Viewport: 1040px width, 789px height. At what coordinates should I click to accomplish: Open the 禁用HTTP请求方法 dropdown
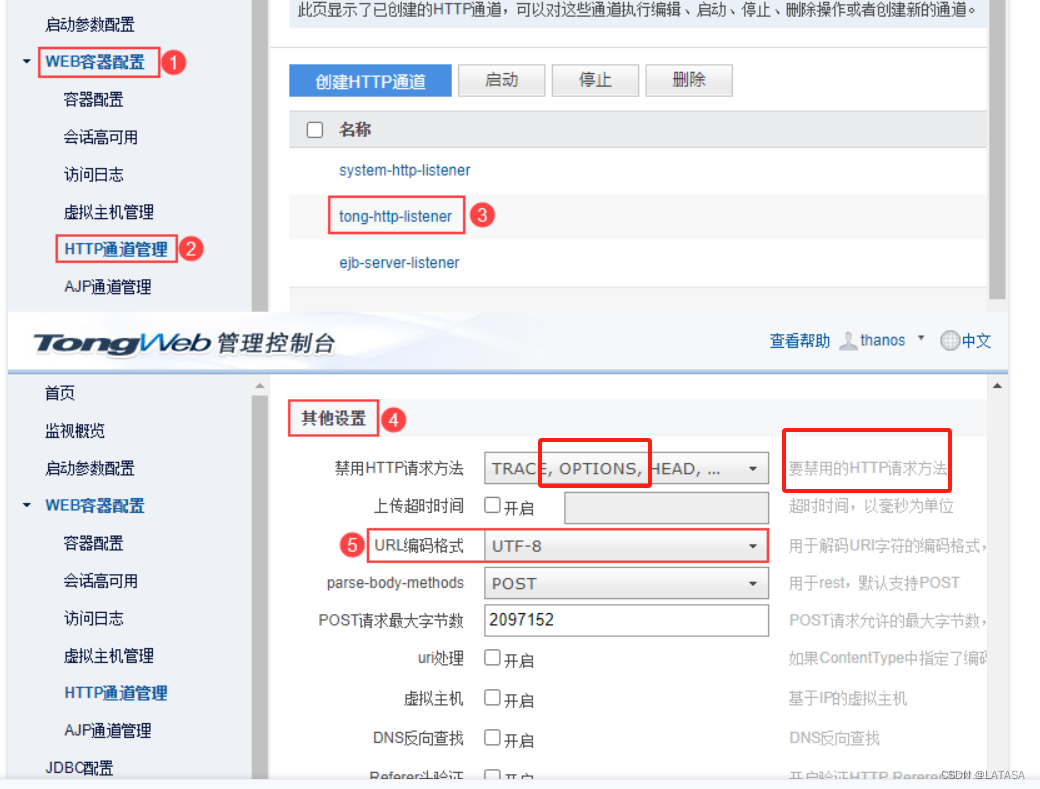pyautogui.click(x=626, y=468)
